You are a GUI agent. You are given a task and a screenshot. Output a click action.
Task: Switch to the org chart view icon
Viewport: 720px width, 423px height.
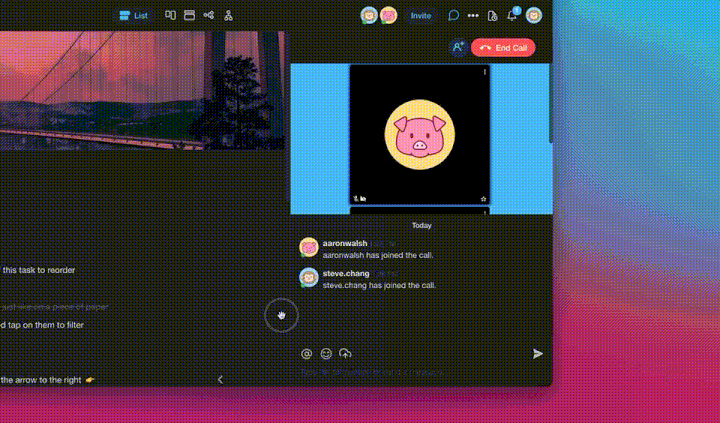228,15
